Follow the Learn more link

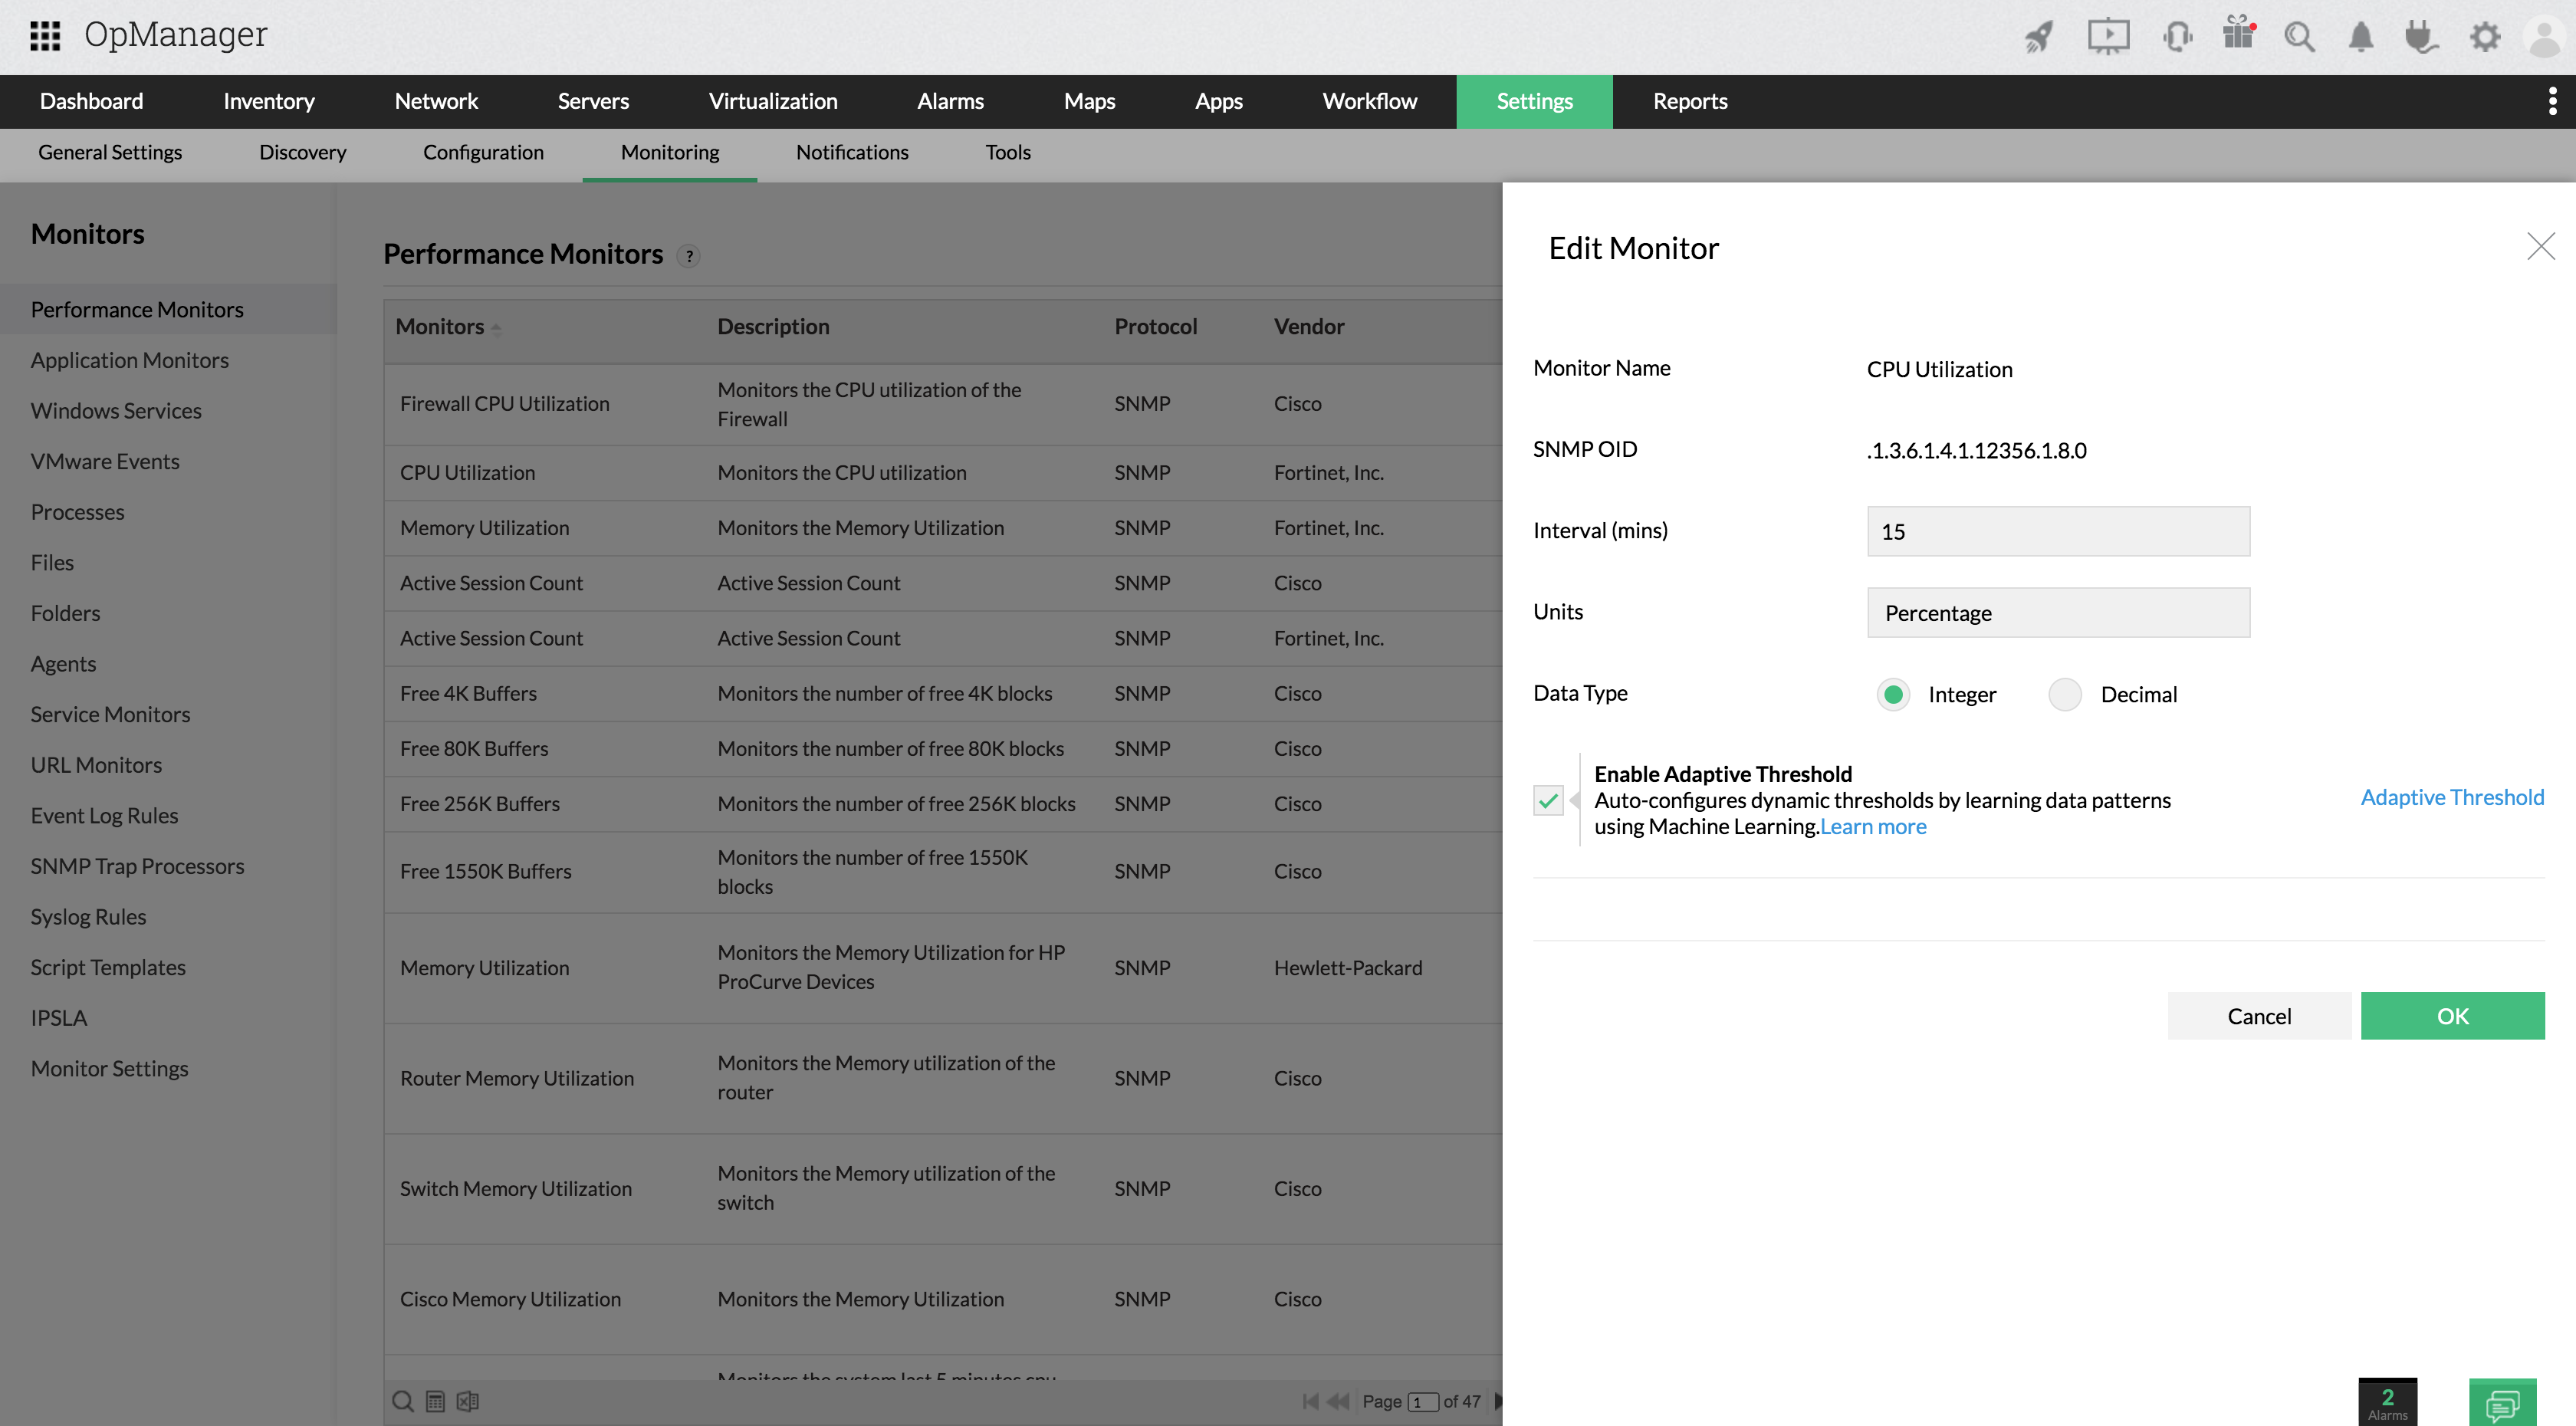click(x=1873, y=826)
